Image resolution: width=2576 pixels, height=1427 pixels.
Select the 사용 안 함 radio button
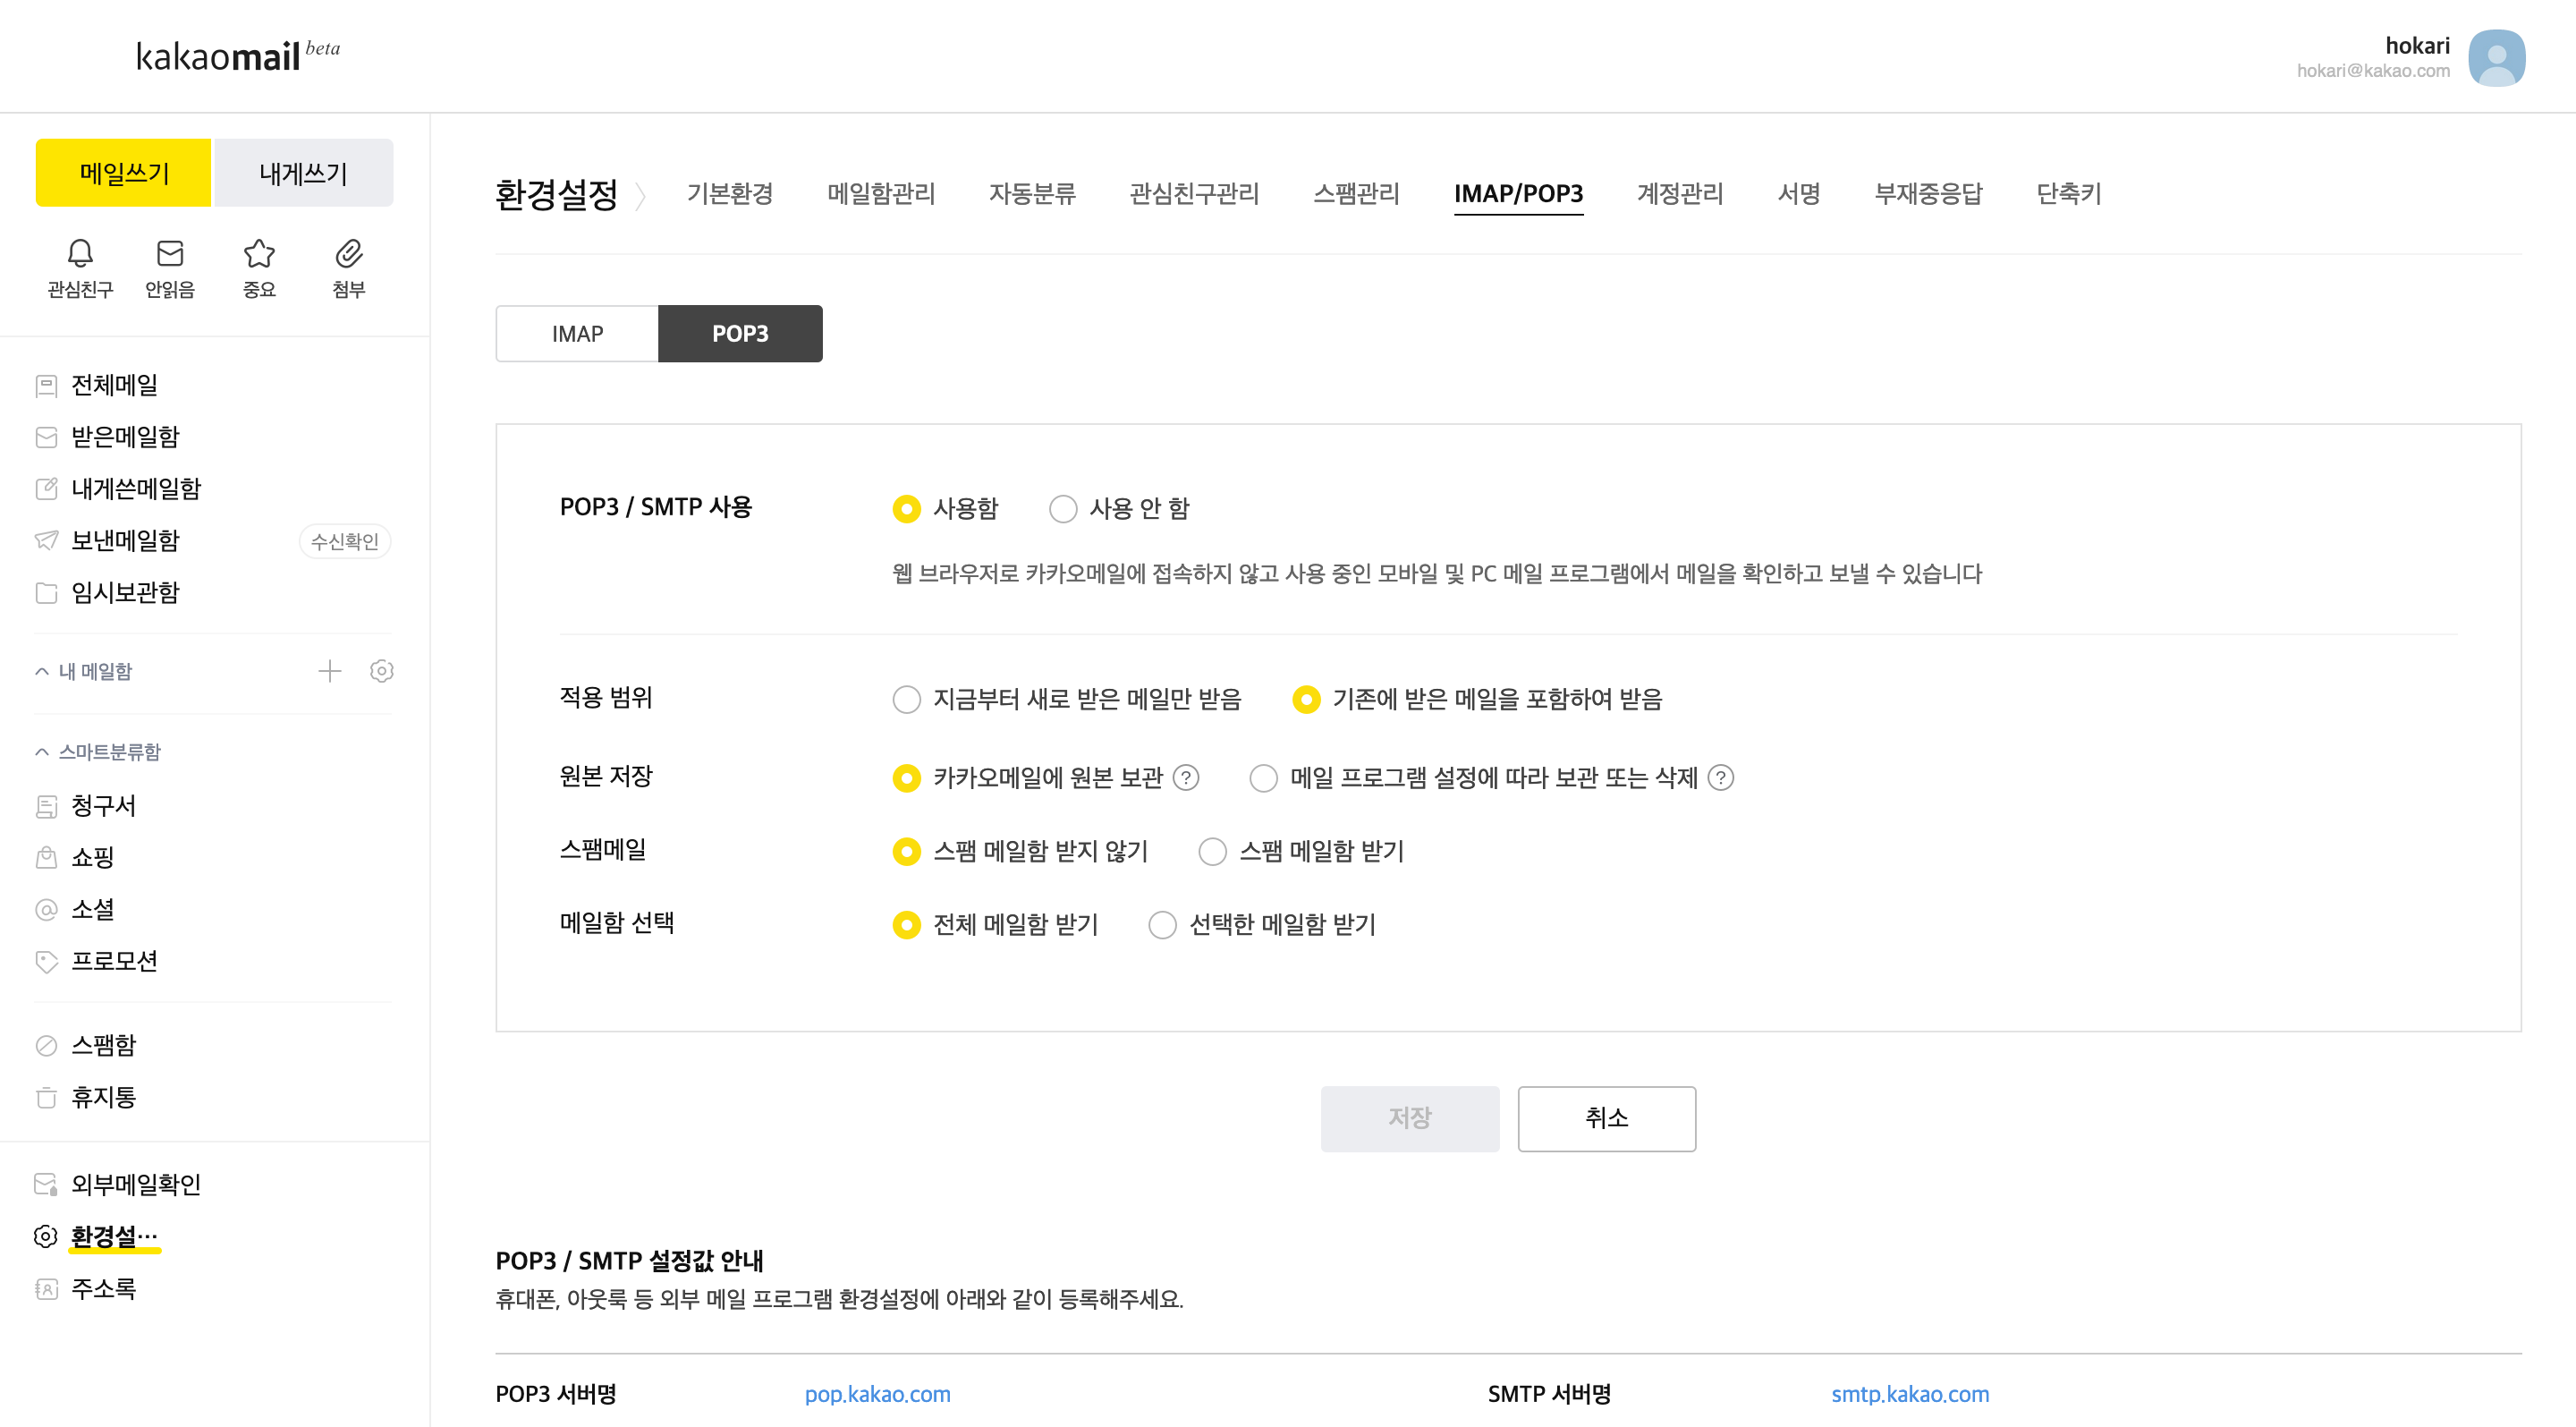pyautogui.click(x=1063, y=509)
